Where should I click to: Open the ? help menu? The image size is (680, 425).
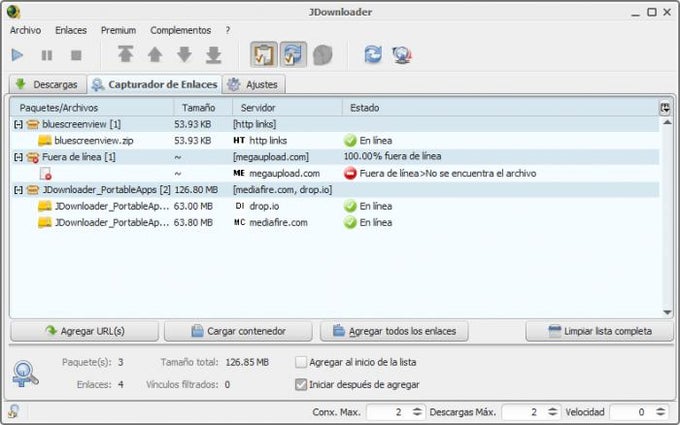point(228,30)
